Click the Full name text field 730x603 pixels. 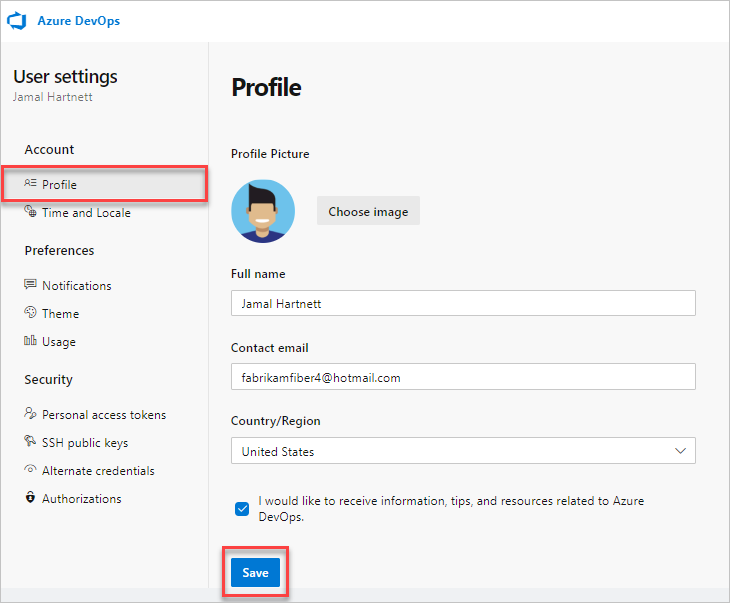pyautogui.click(x=462, y=303)
